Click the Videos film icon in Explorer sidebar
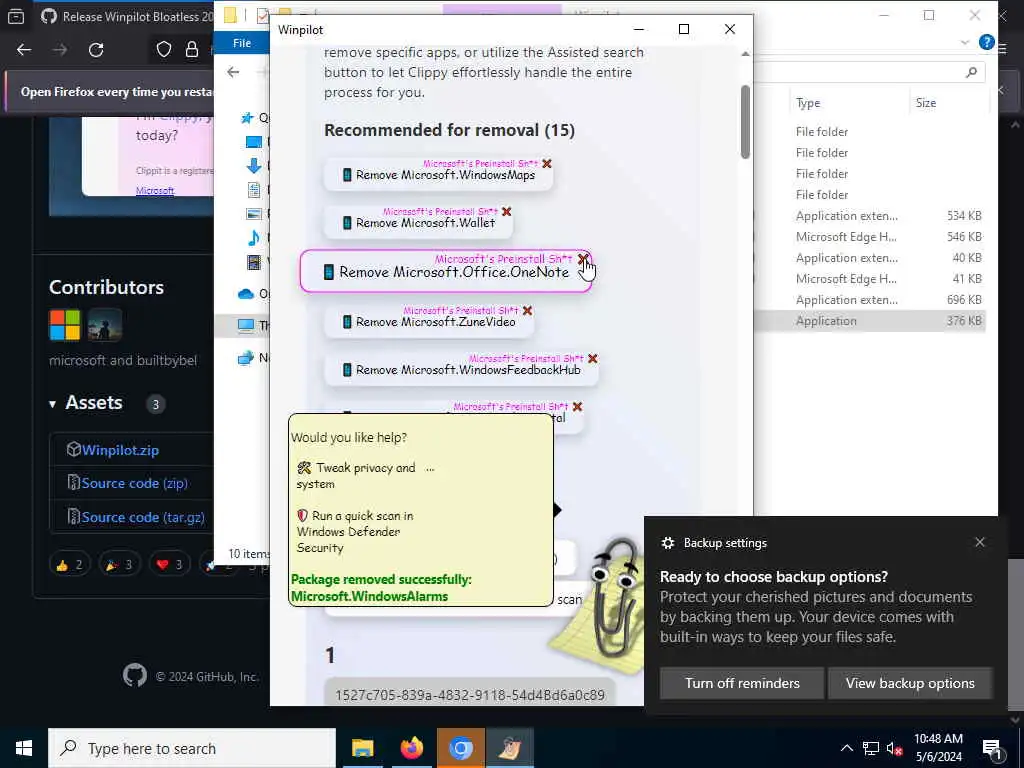The width and height of the screenshot is (1024, 768). (x=253, y=262)
